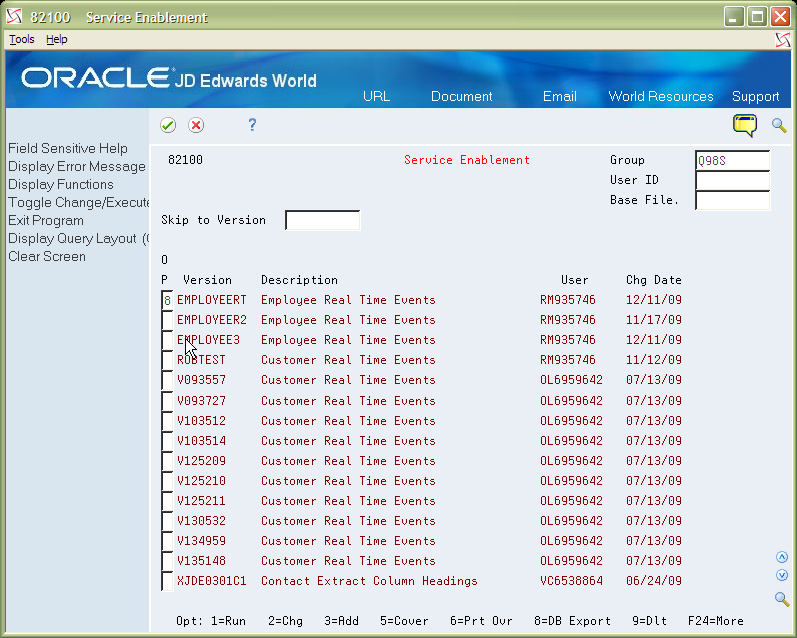797x638 pixels.
Task: Click 8=DB Export option text
Action: click(x=572, y=621)
